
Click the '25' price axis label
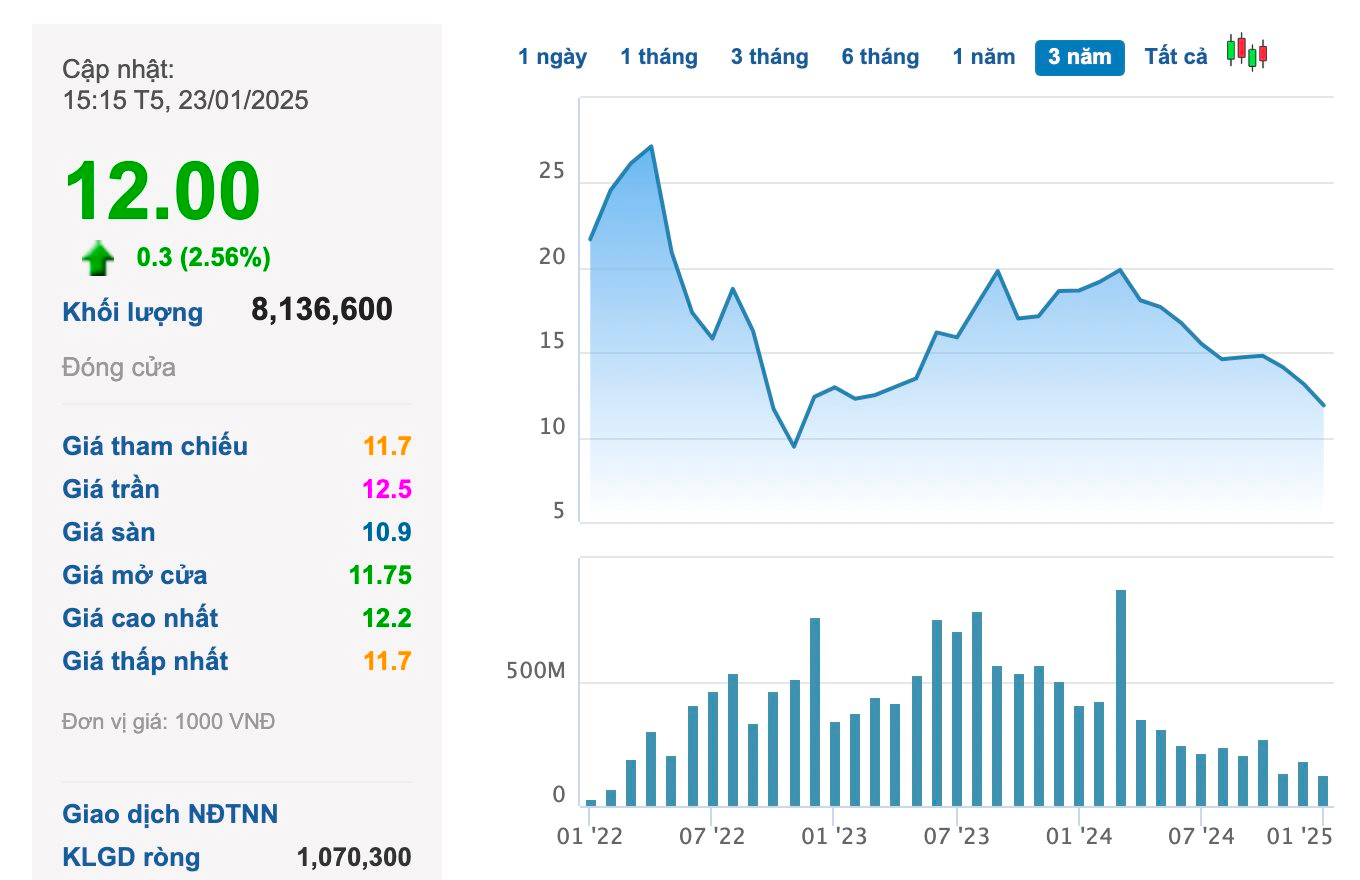point(552,172)
